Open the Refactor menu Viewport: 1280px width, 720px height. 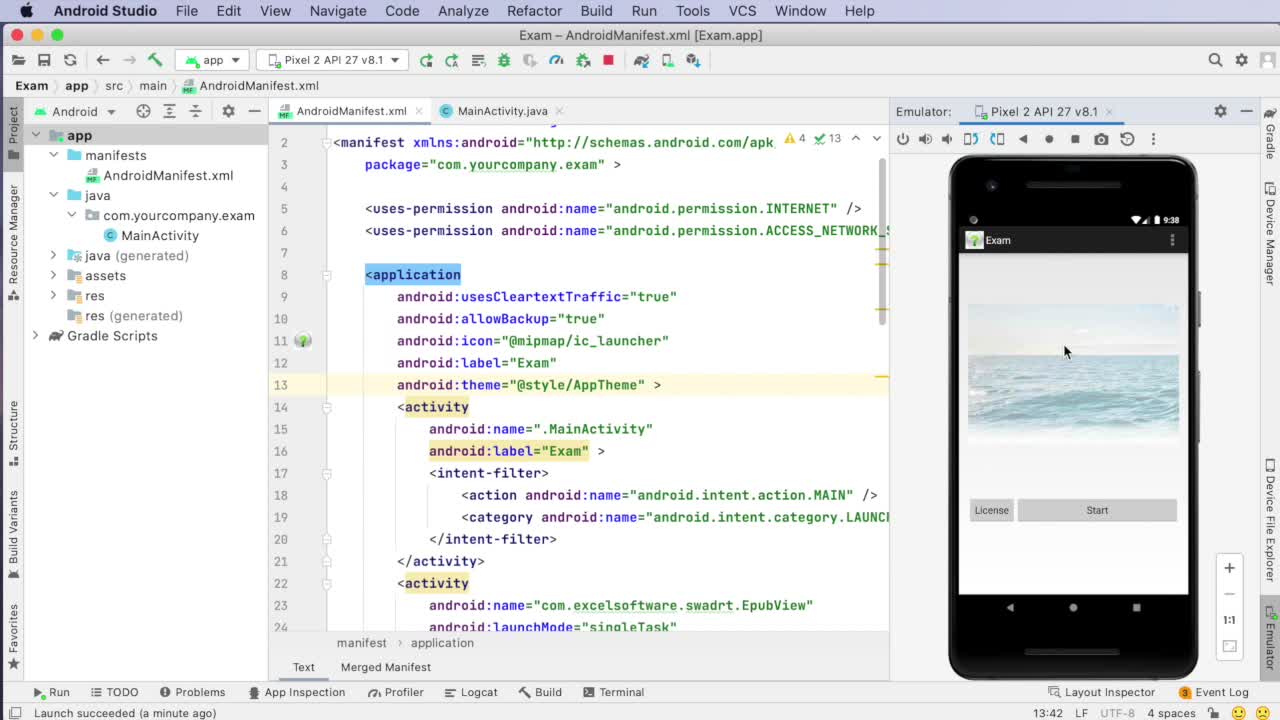pos(534,11)
